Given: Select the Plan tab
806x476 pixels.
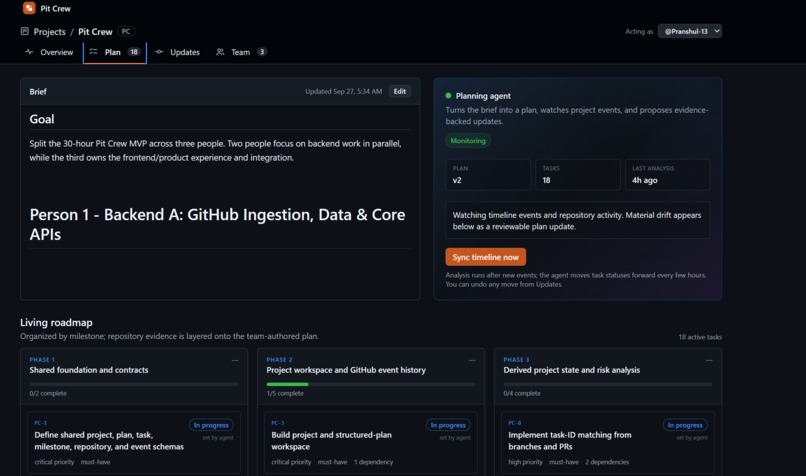Looking at the screenshot, I should (115, 52).
